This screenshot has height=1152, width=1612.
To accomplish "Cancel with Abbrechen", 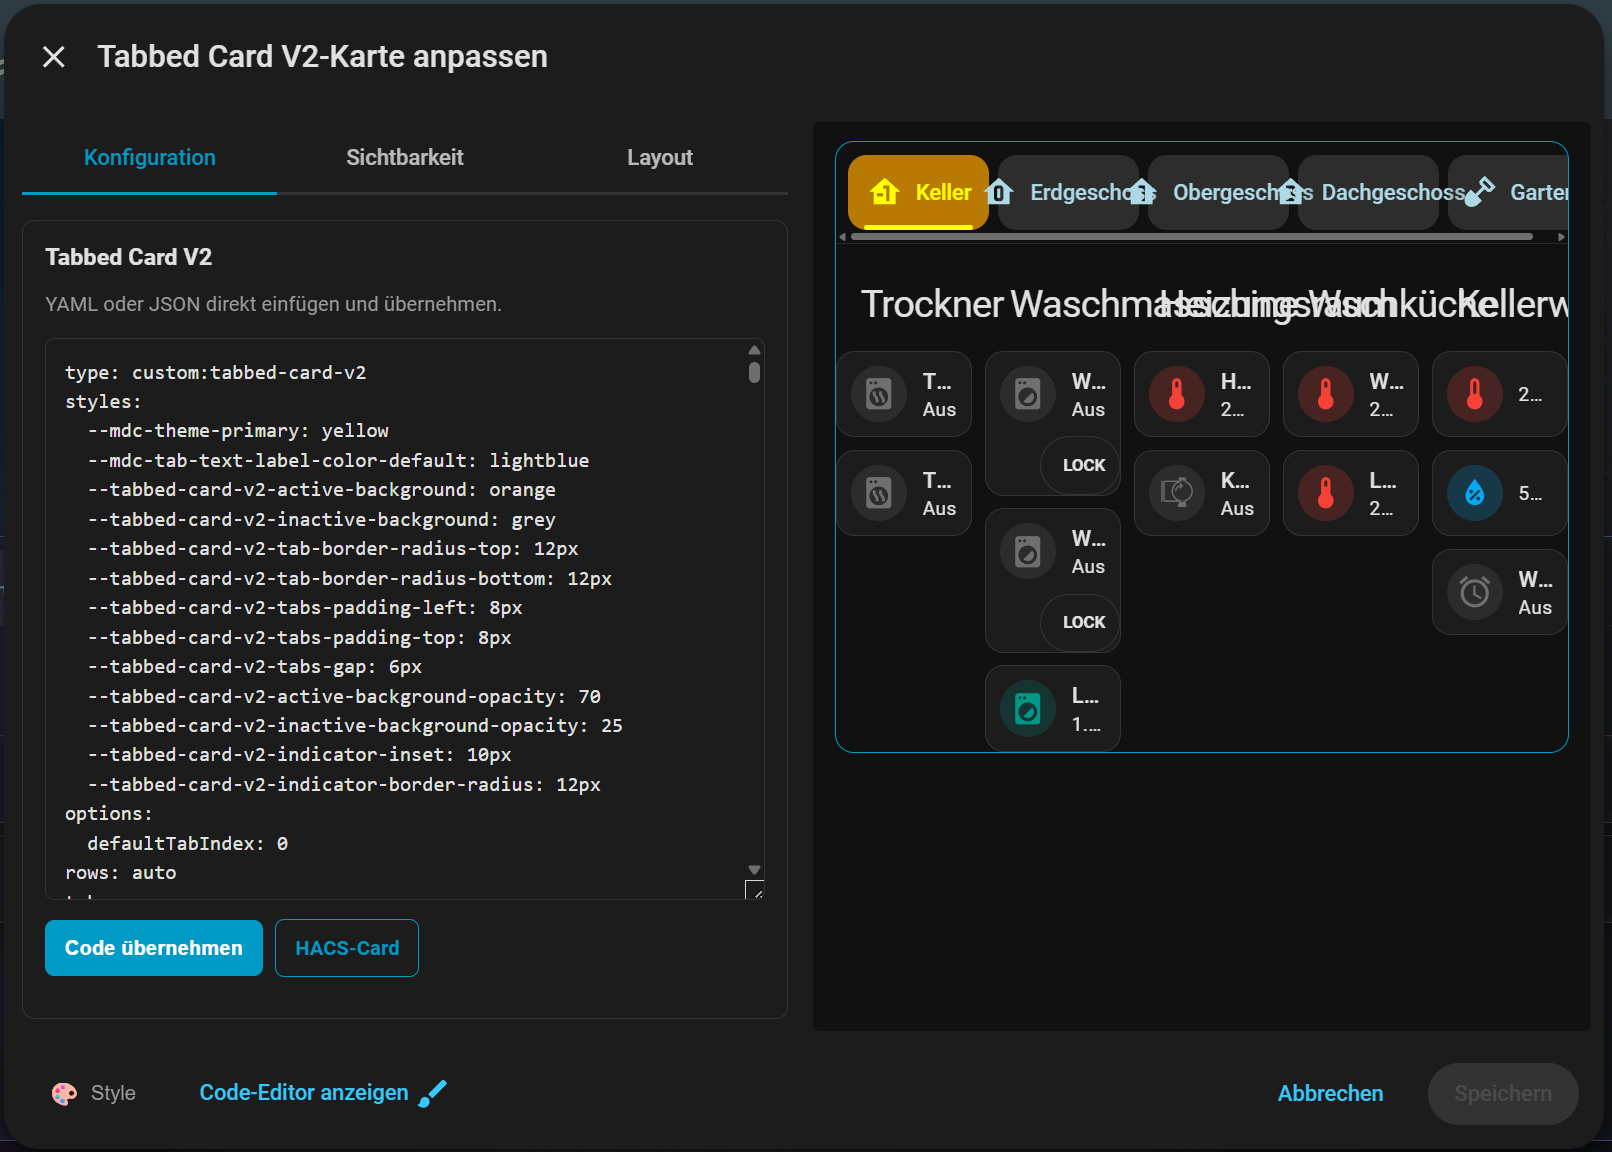I will (1330, 1094).
